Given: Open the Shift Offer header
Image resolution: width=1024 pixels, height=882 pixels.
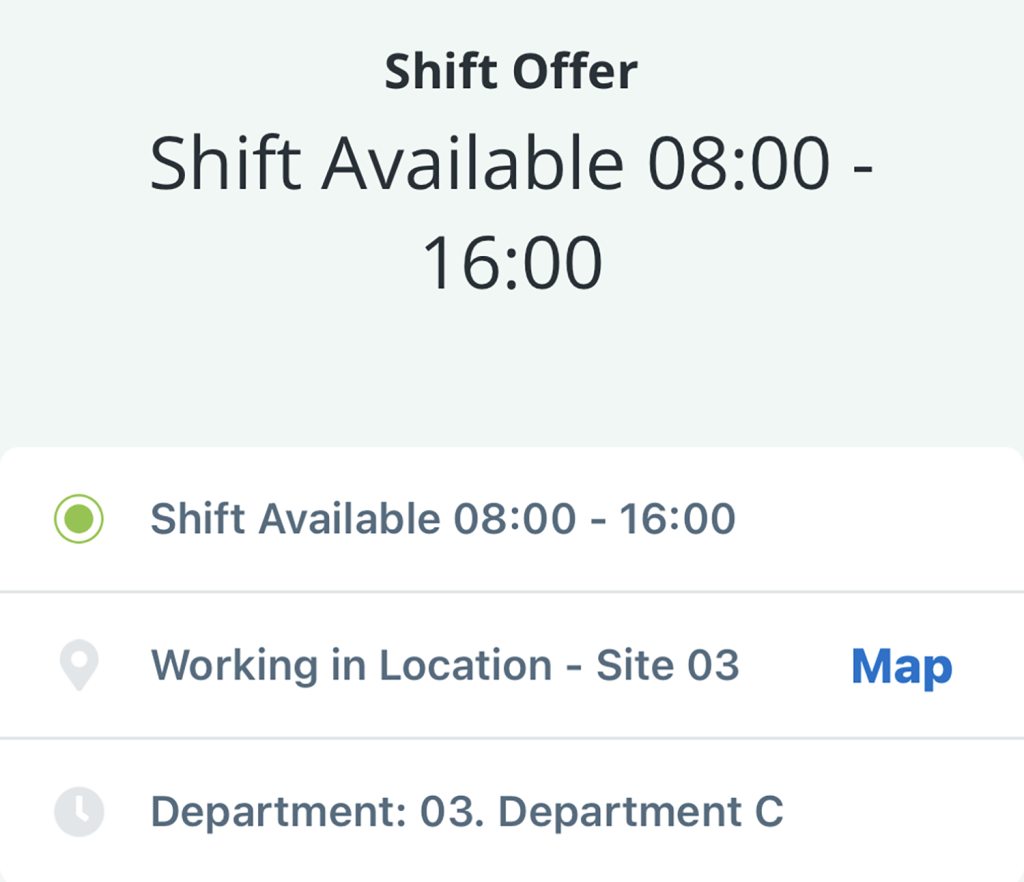Looking at the screenshot, I should (511, 70).
